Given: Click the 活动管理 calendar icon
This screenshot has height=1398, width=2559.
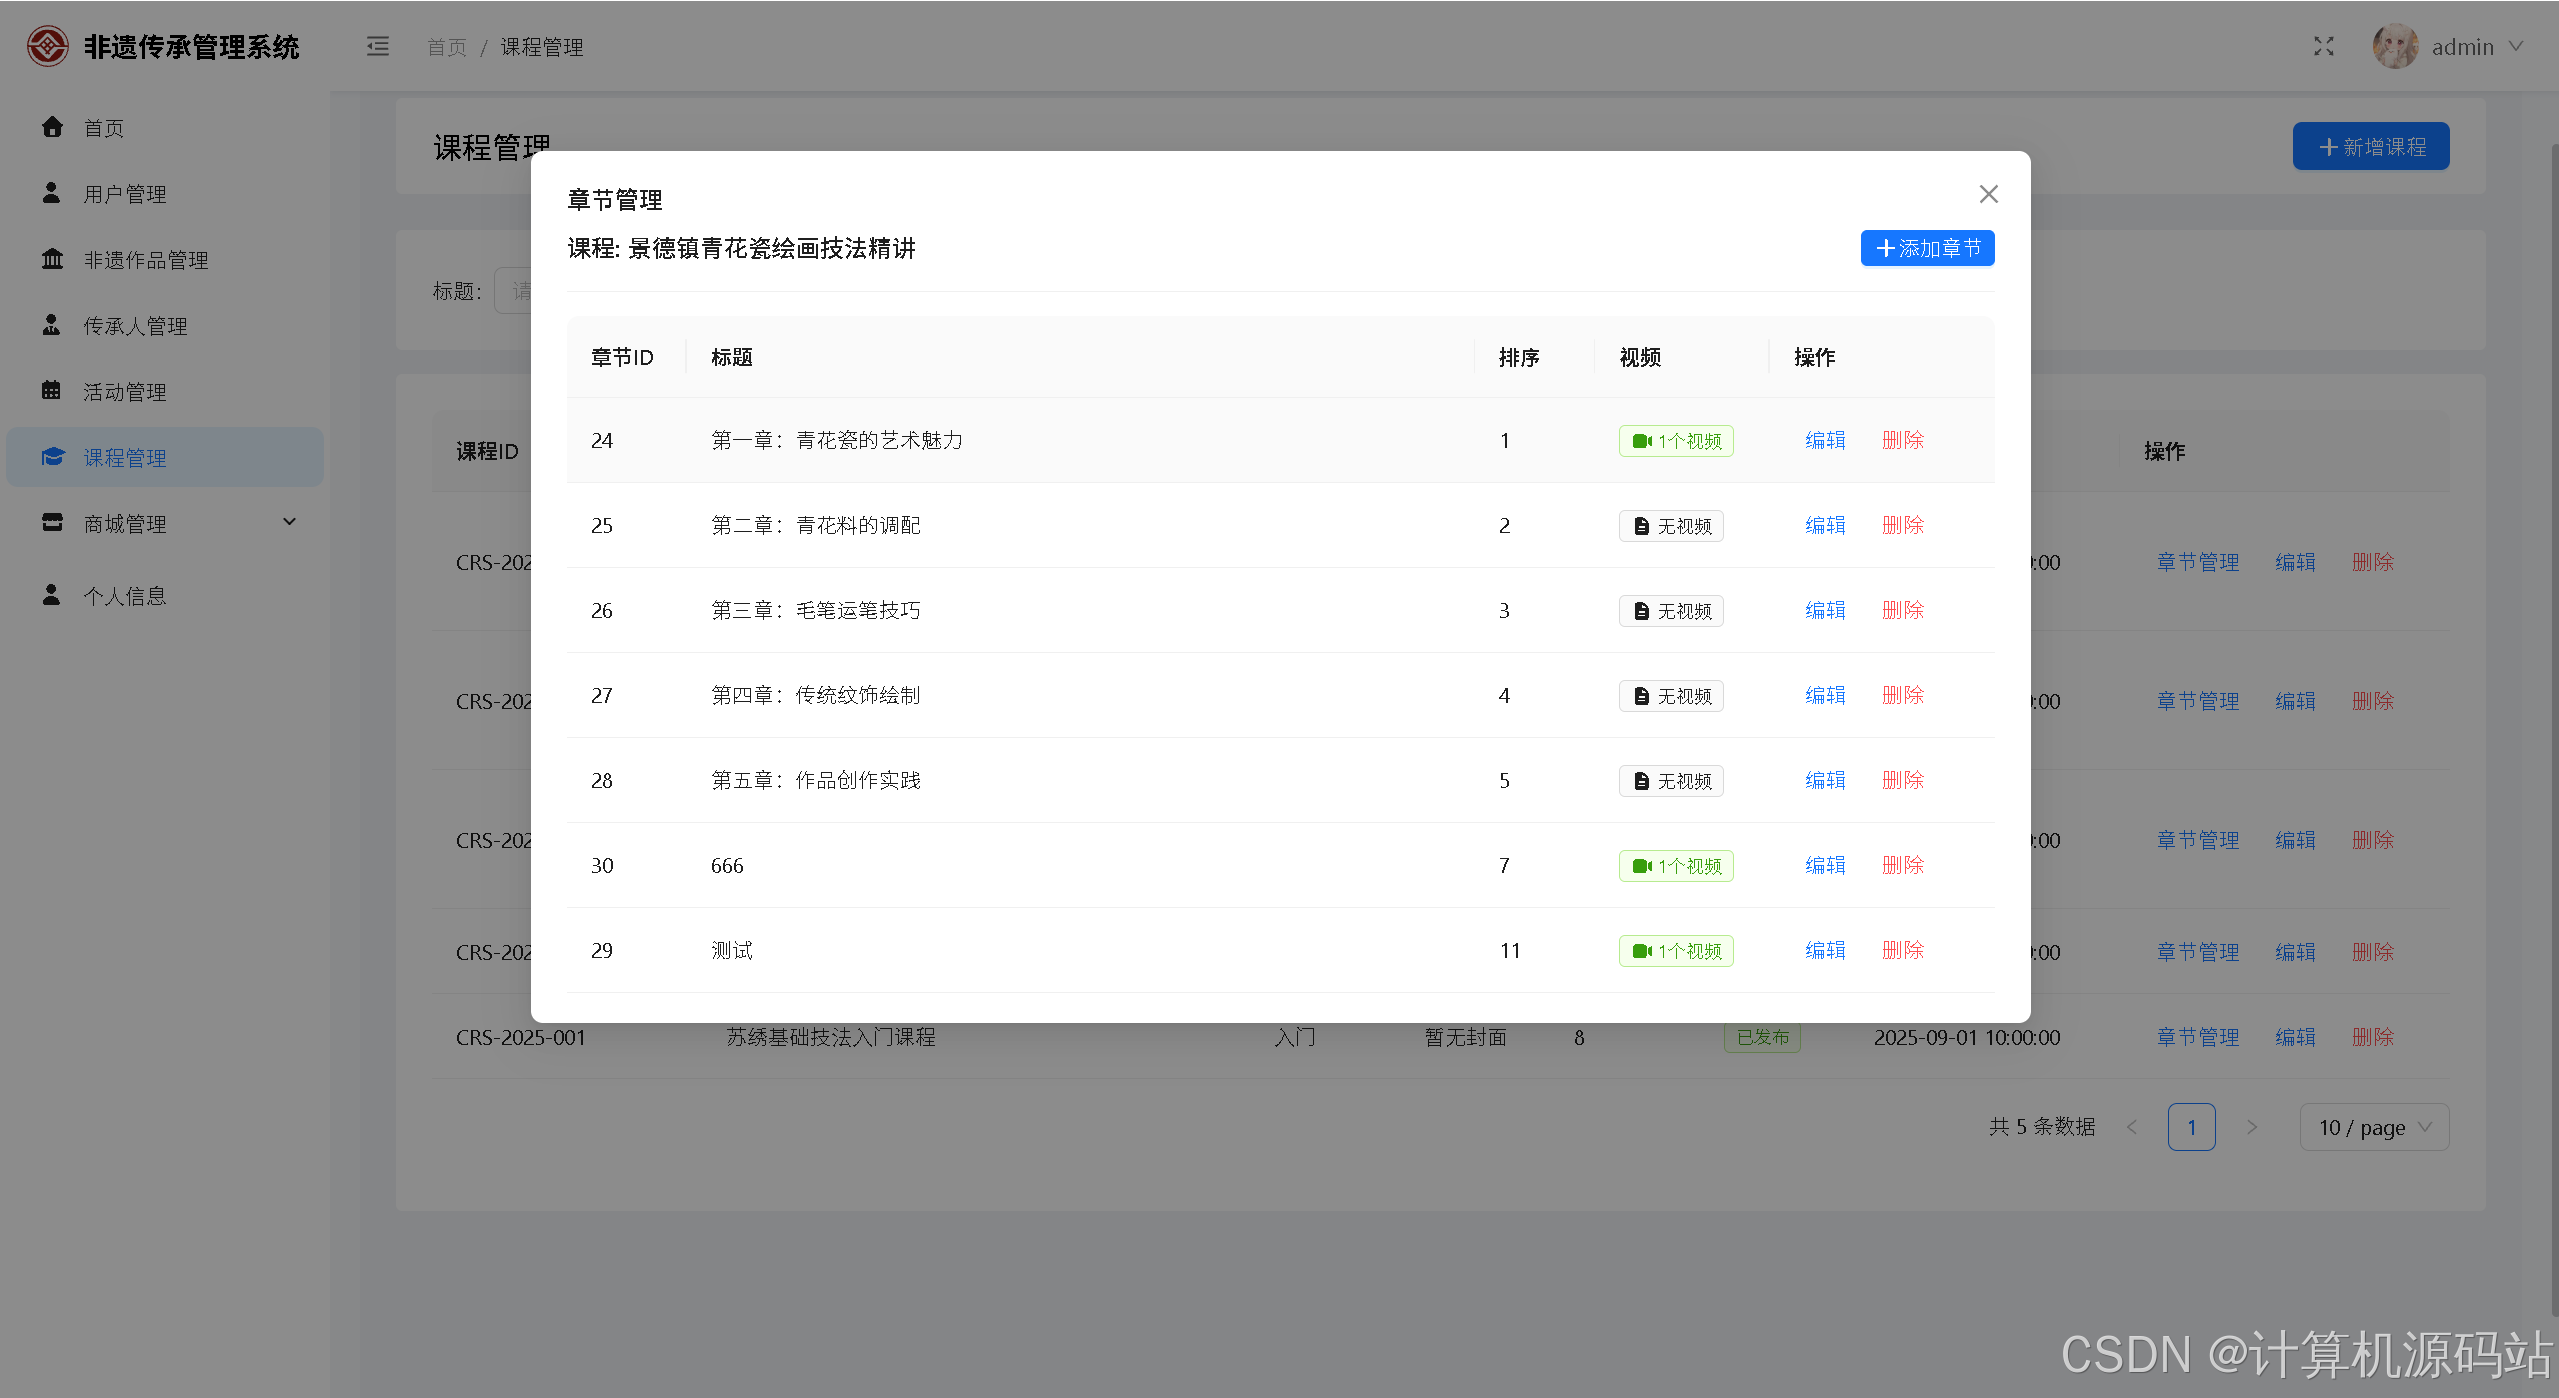Looking at the screenshot, I should pos(52,390).
